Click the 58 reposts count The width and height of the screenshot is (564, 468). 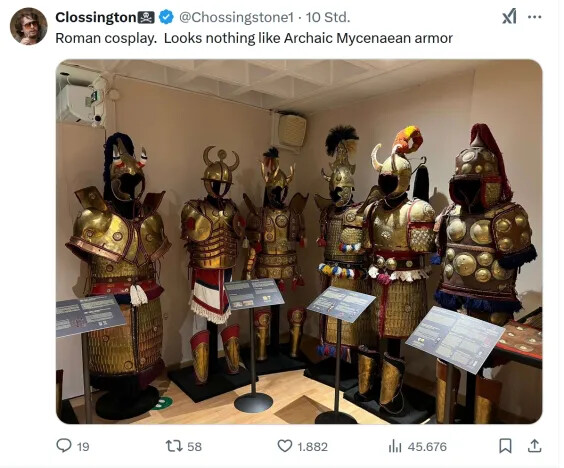click(x=194, y=447)
